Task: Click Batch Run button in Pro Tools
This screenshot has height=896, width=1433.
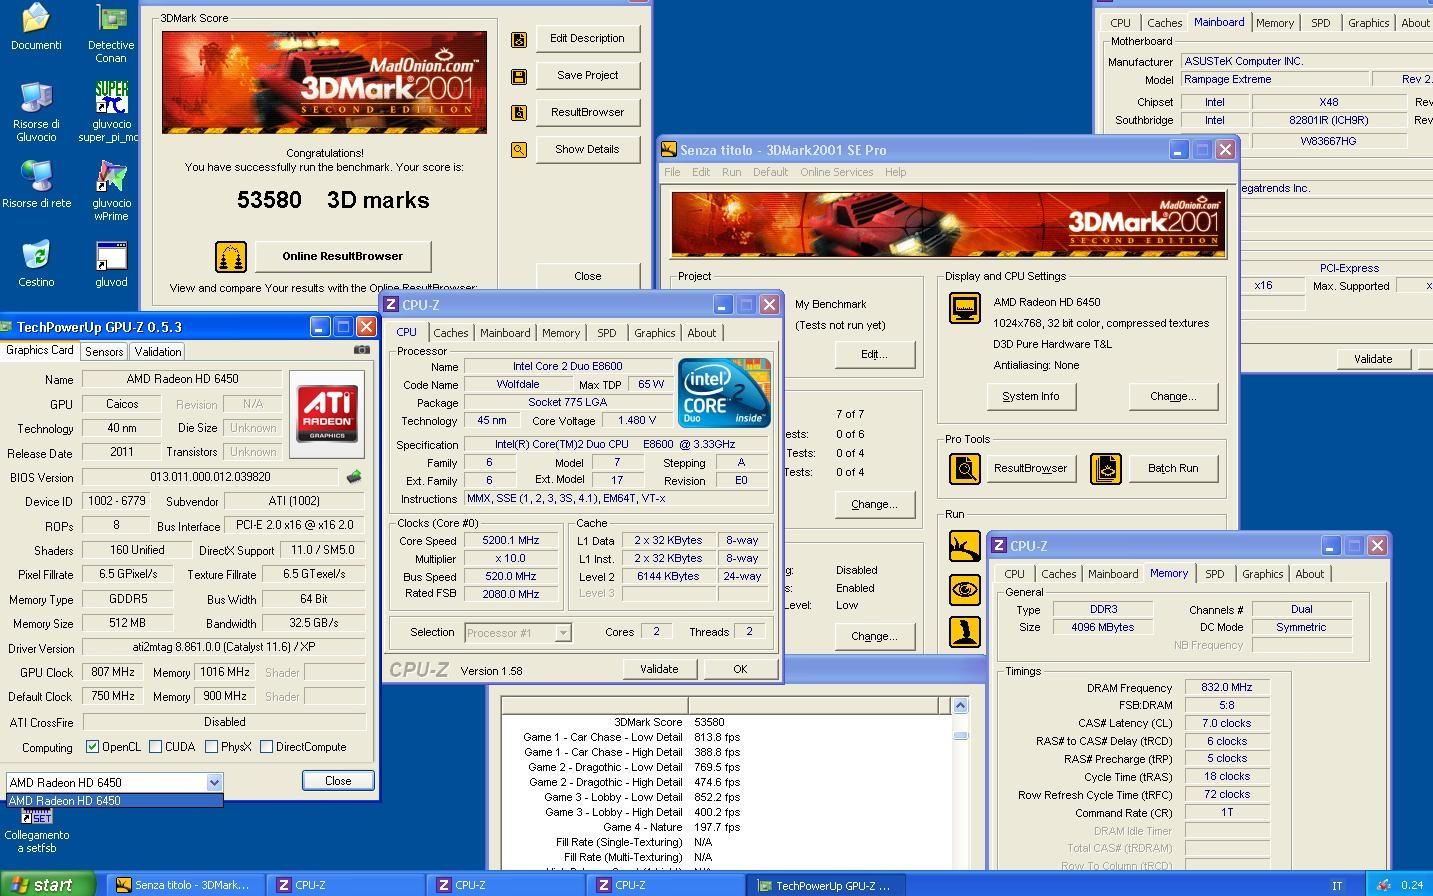Action: 1173,469
